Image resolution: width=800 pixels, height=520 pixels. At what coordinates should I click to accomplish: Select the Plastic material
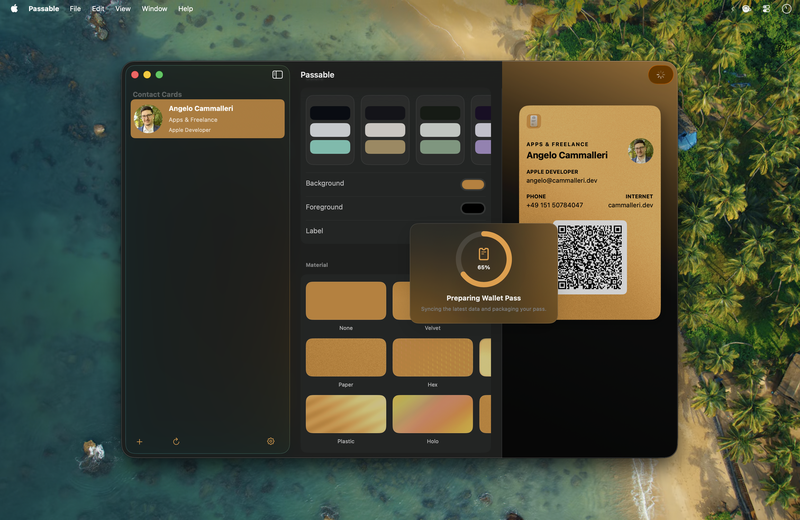[x=346, y=414]
